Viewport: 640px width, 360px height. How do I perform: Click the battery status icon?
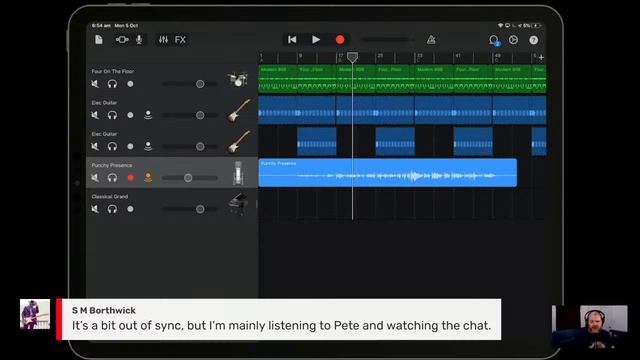click(x=536, y=25)
